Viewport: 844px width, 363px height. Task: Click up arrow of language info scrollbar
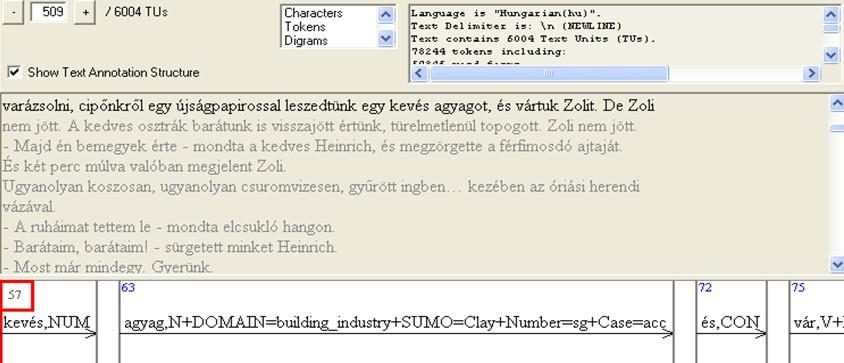tap(831, 14)
